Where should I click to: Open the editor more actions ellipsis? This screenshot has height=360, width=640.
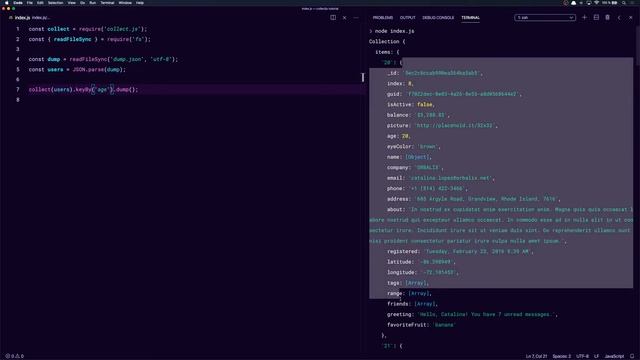(x=356, y=18)
